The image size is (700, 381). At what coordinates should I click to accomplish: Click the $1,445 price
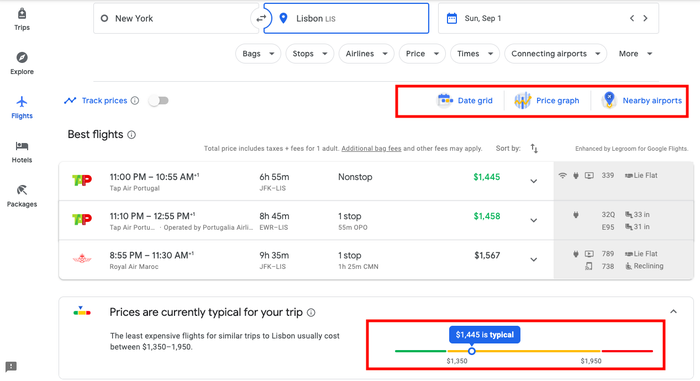pyautogui.click(x=487, y=177)
